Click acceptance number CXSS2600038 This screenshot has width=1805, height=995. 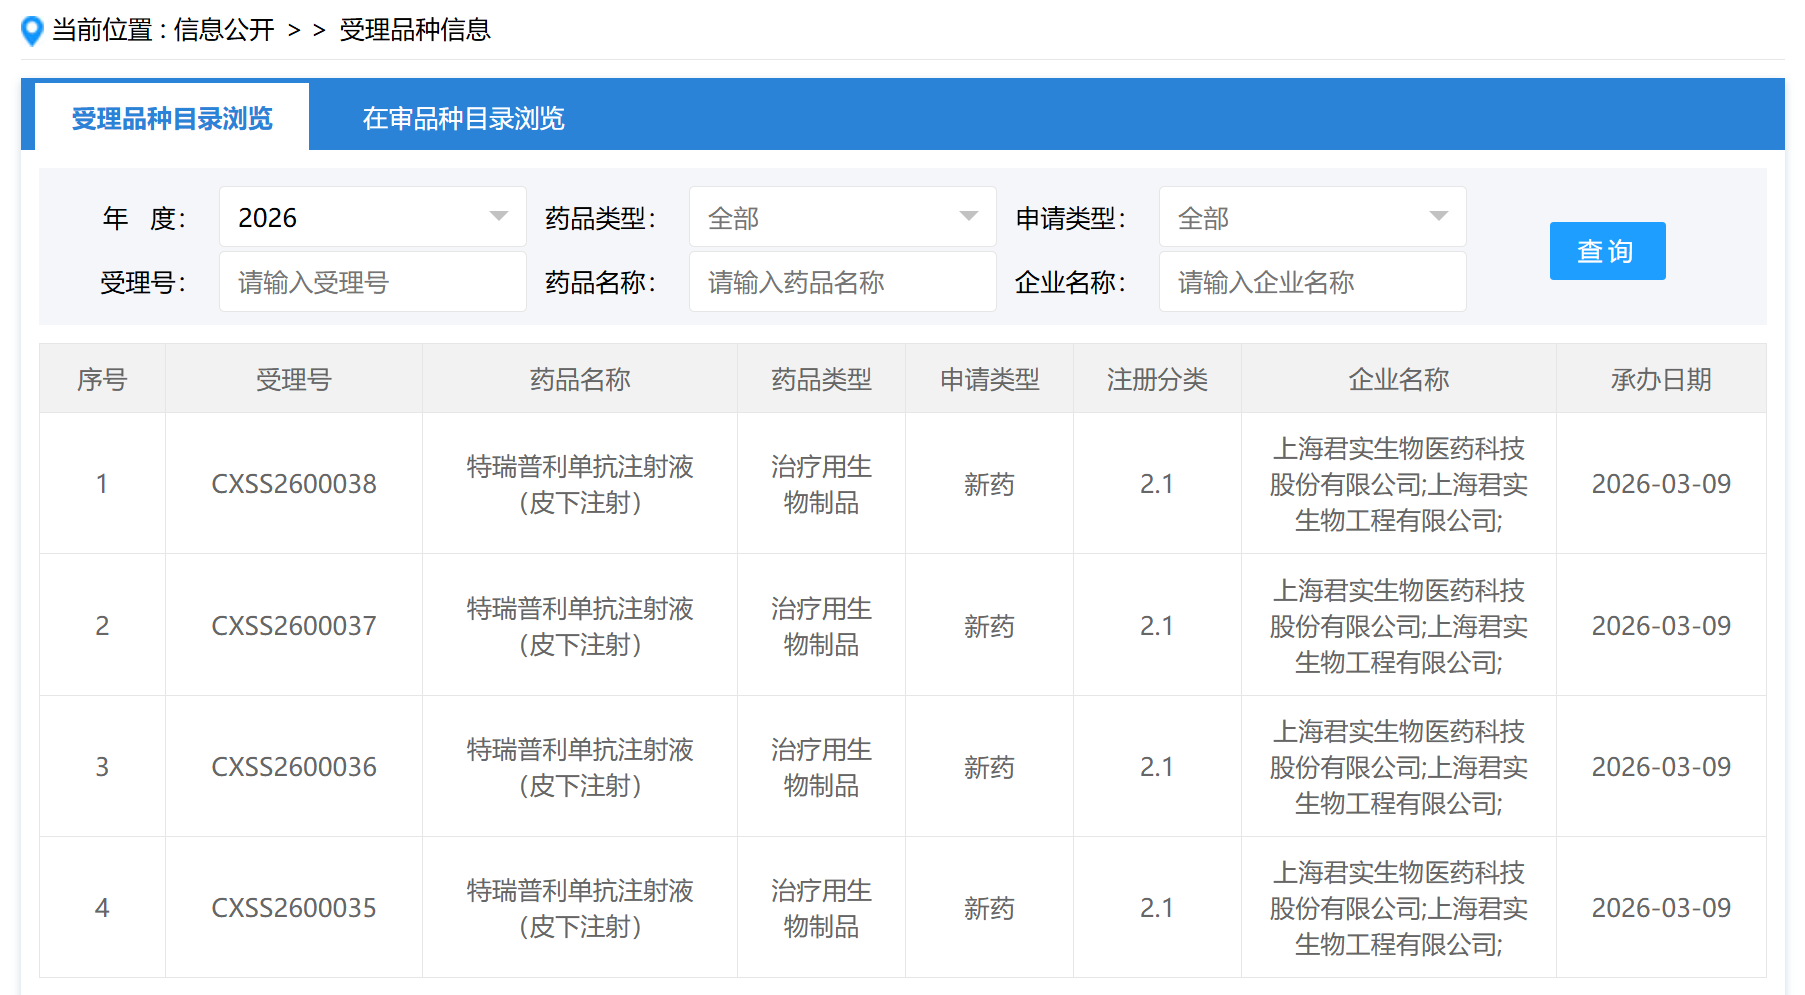point(294,484)
